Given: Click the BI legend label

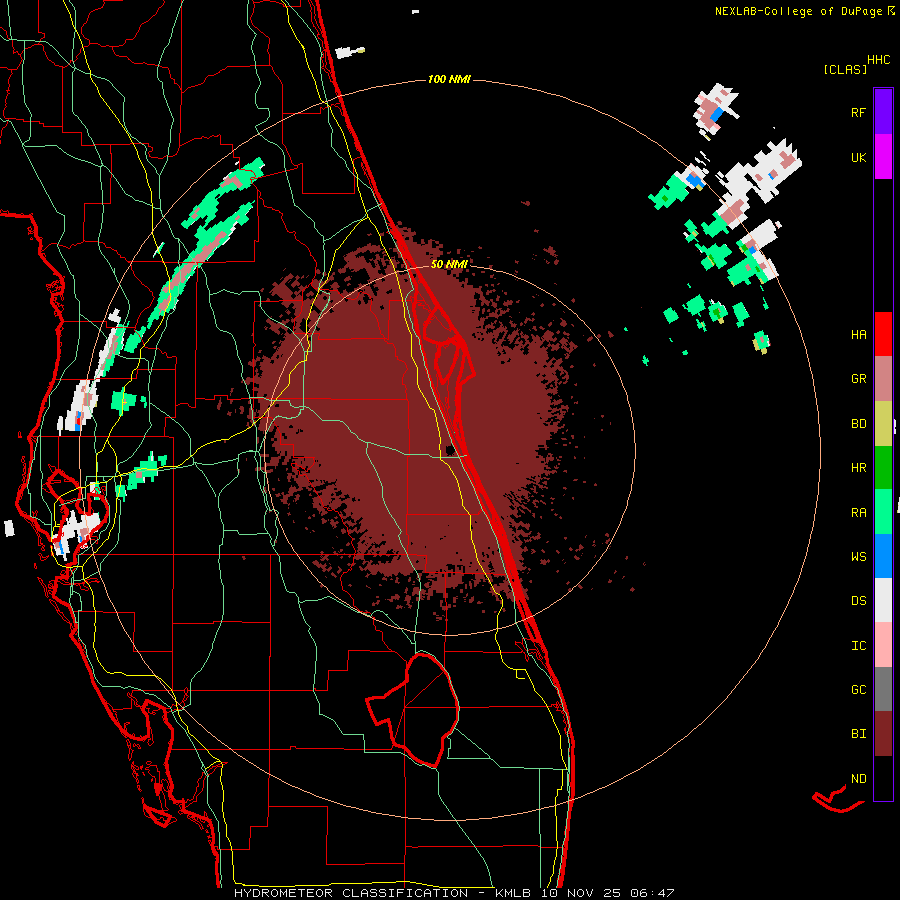Looking at the screenshot, I should click(858, 734).
